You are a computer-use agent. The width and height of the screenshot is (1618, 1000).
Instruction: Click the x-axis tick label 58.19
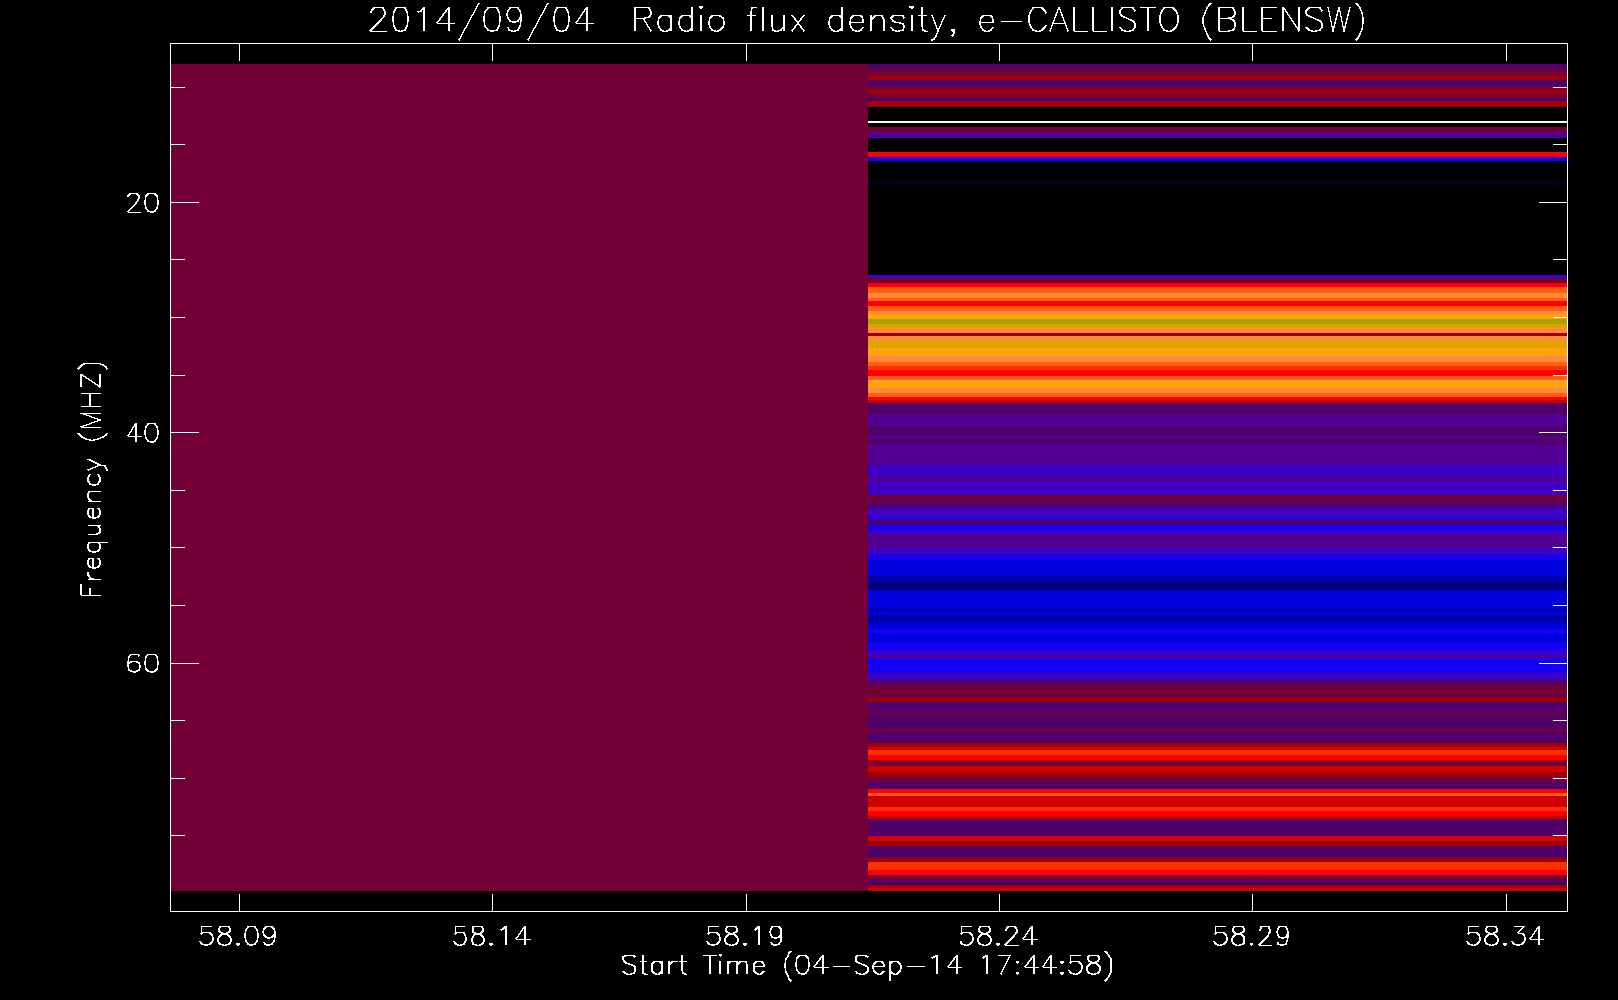[744, 936]
